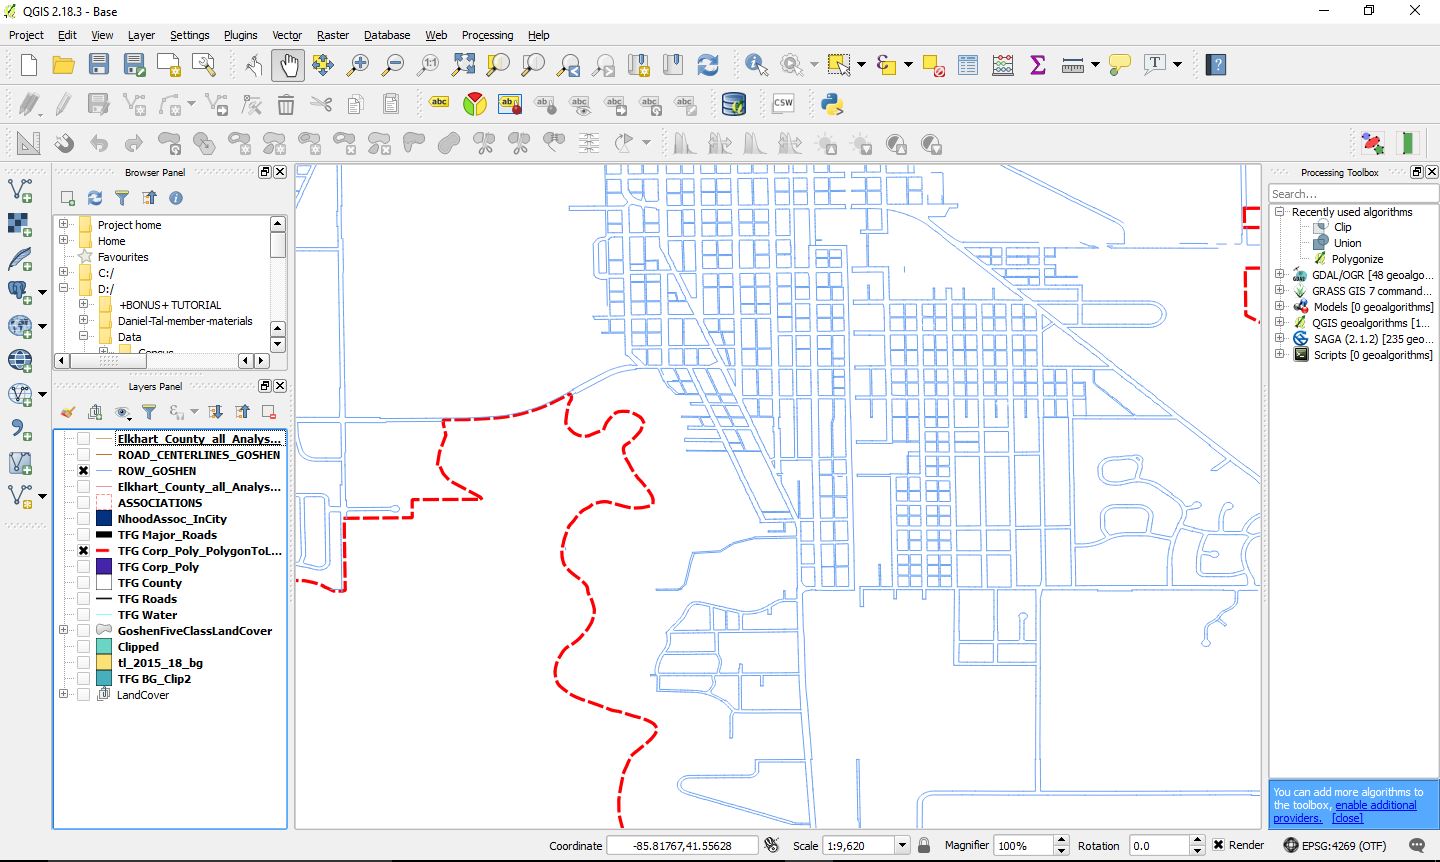Click the TFG Corp_Poly purple color swatch
Screen dimensions: 1440x862
(103, 567)
